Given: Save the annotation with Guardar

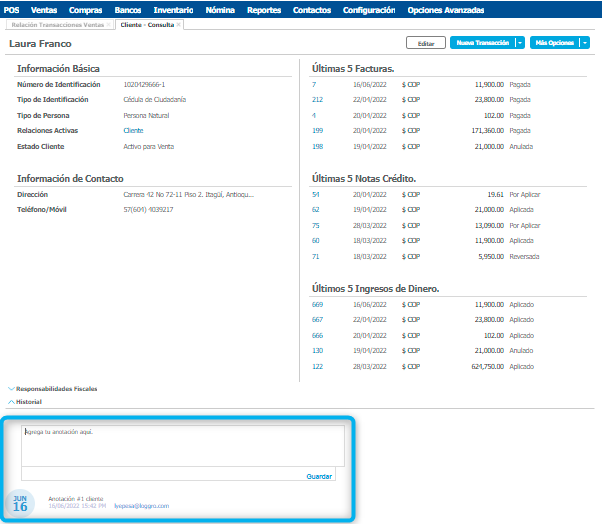Looking at the screenshot, I should (x=319, y=476).
